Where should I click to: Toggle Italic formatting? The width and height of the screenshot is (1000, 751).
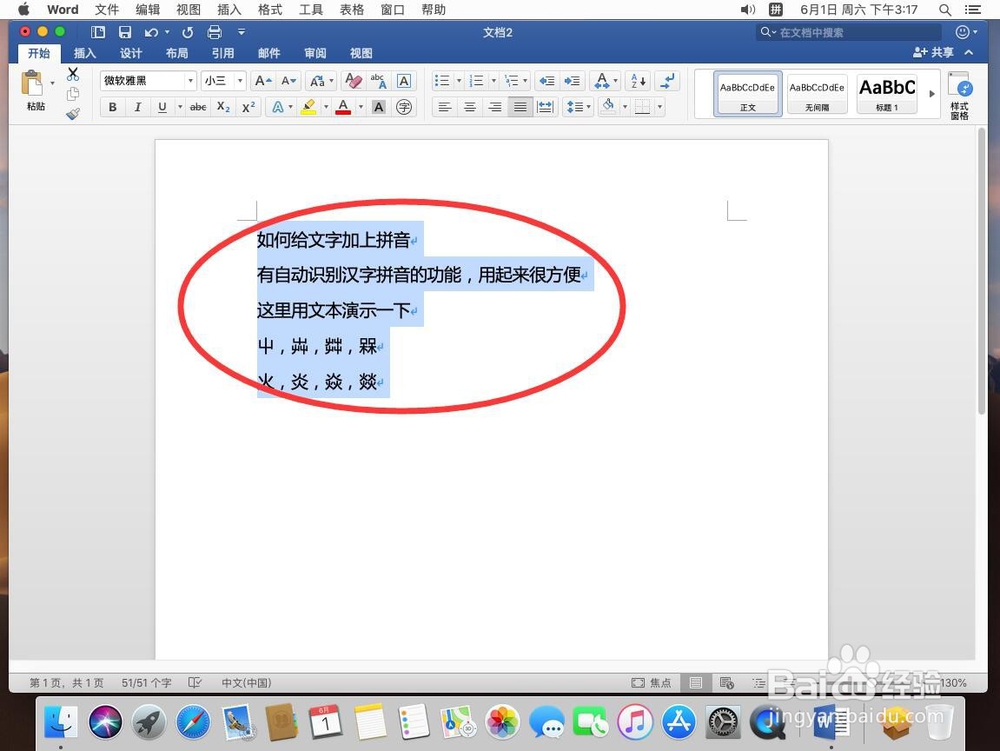138,107
